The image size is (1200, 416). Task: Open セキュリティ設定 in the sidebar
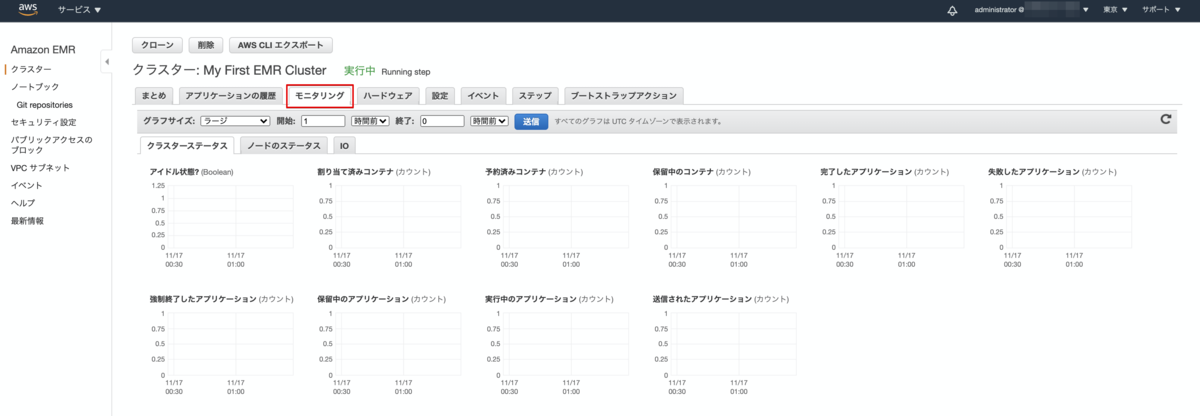[x=42, y=122]
